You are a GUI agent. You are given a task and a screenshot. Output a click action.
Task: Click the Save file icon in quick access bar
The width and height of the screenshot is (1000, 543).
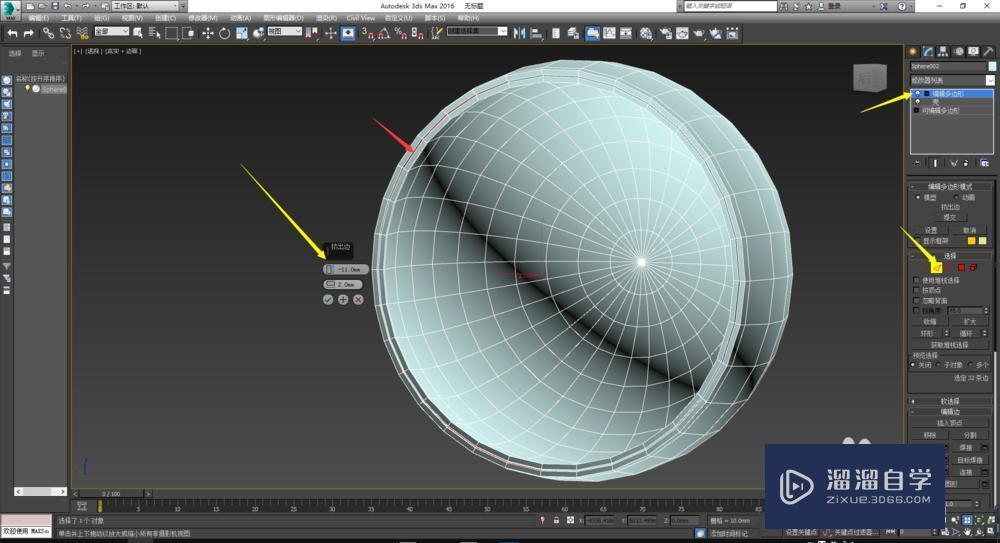tap(55, 6)
